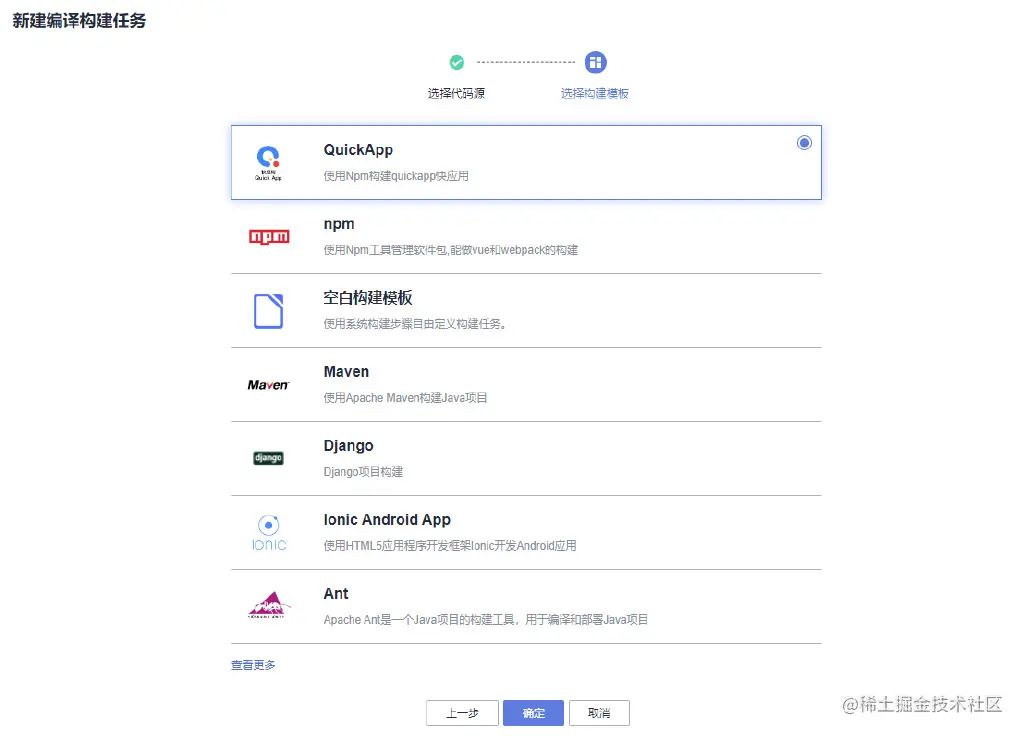Image resolution: width=1024 pixels, height=736 pixels.
Task: Click the 新建编译构建任务 page heading
Action: (x=79, y=20)
